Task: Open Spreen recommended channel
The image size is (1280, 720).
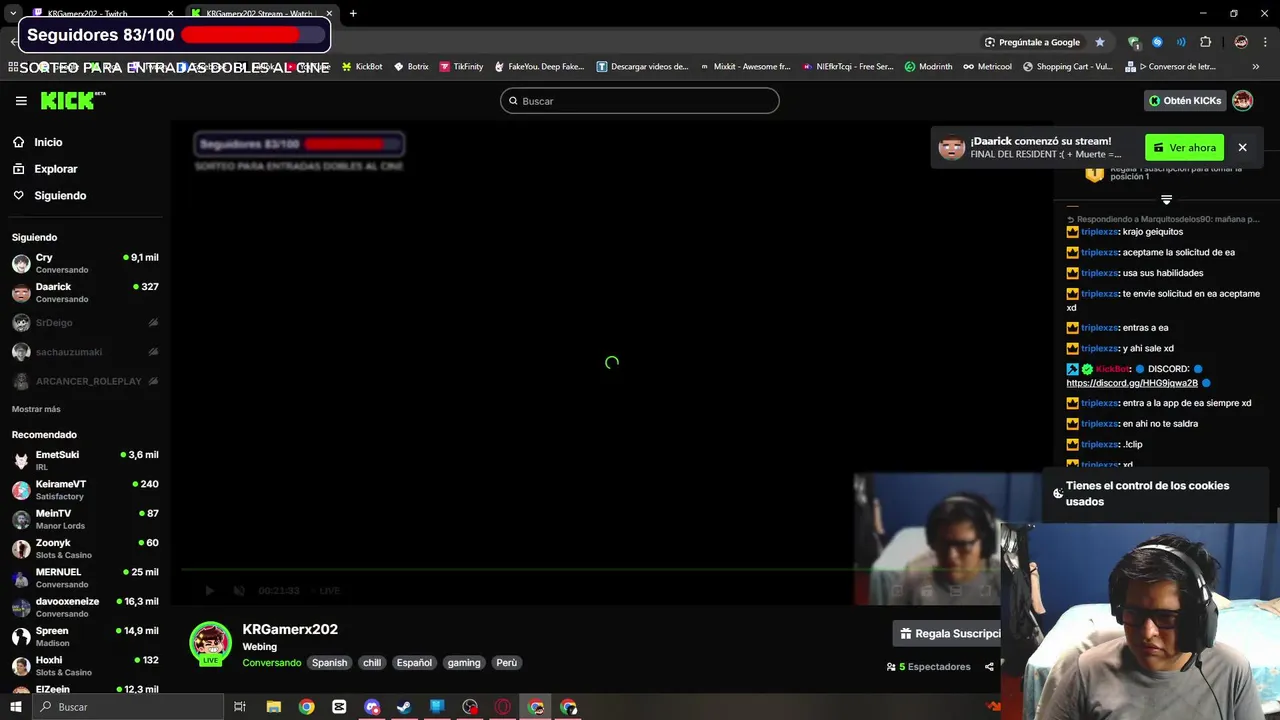Action: (x=85, y=636)
